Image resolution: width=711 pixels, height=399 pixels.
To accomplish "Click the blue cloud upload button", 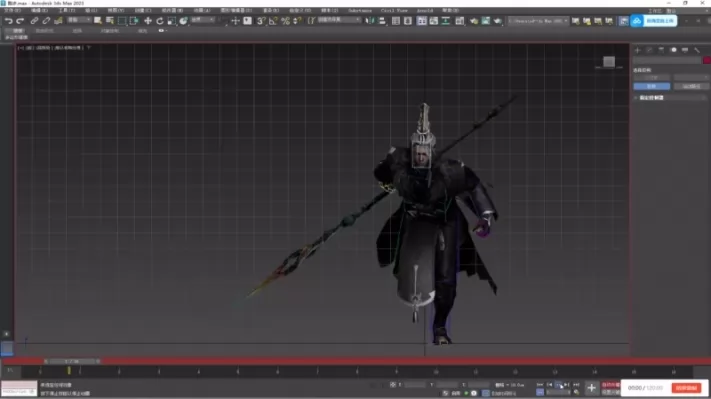I will pyautogui.click(x=653, y=21).
